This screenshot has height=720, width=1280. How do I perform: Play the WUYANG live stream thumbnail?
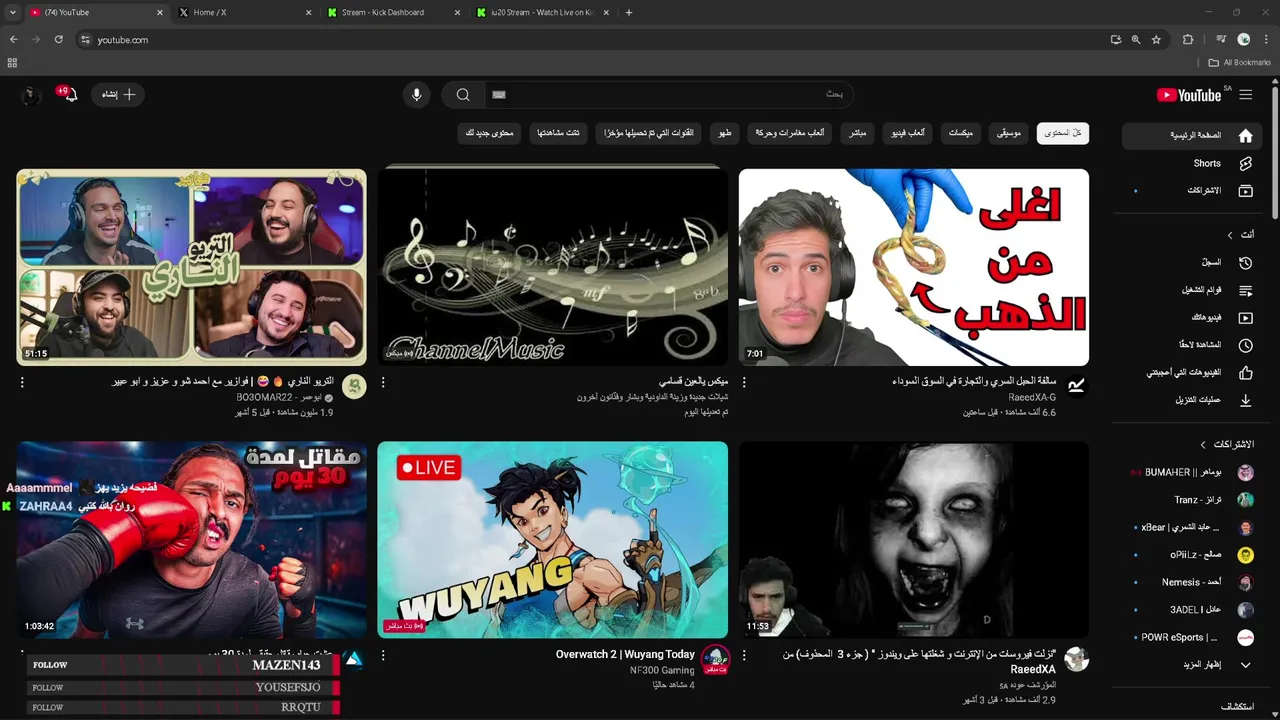[x=553, y=540]
